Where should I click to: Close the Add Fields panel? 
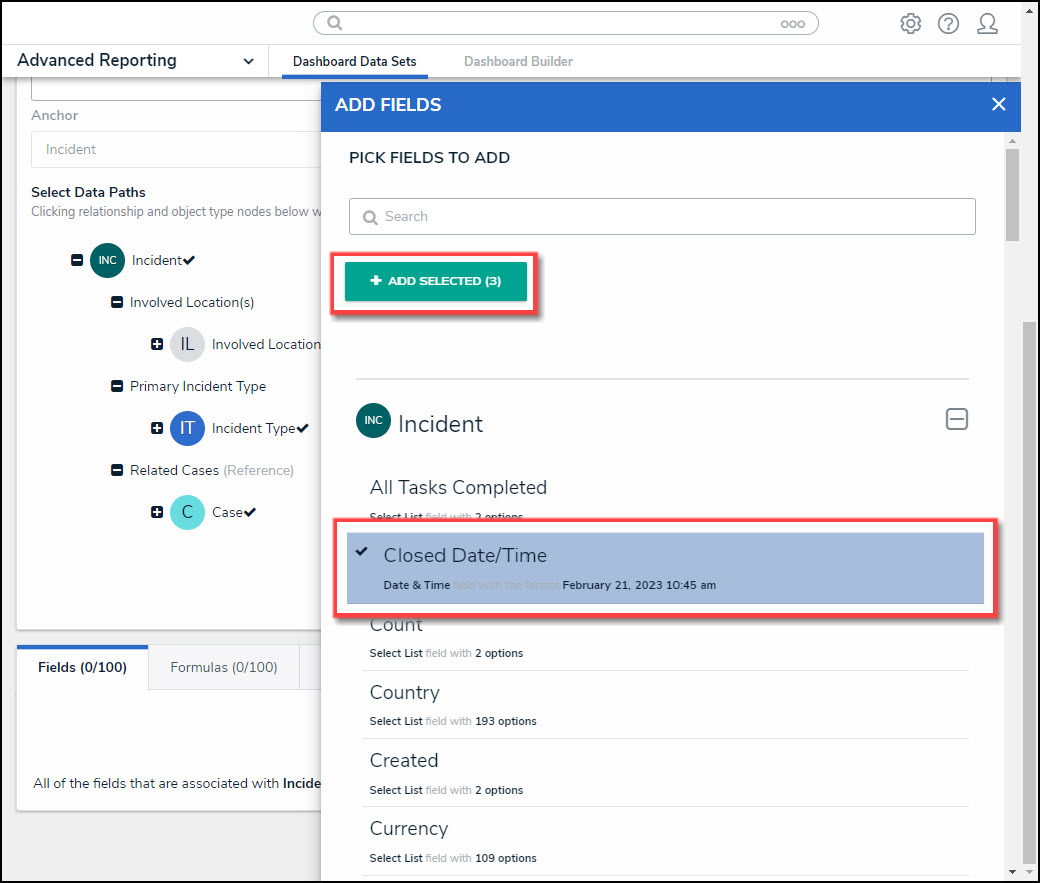tap(998, 105)
